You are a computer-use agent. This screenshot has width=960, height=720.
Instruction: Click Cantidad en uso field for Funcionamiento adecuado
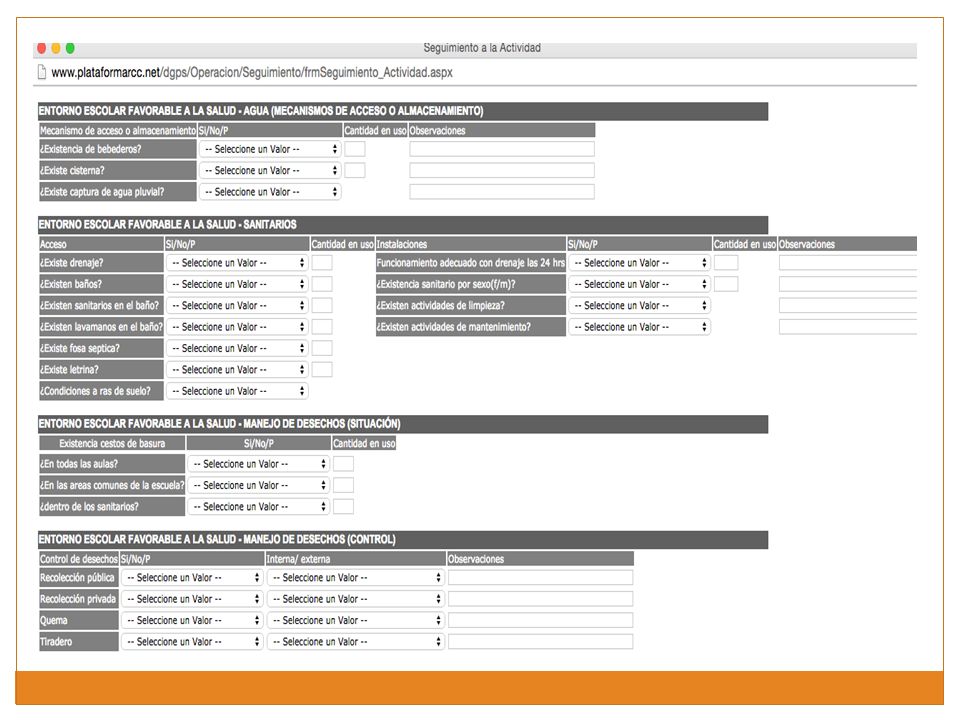[726, 263]
